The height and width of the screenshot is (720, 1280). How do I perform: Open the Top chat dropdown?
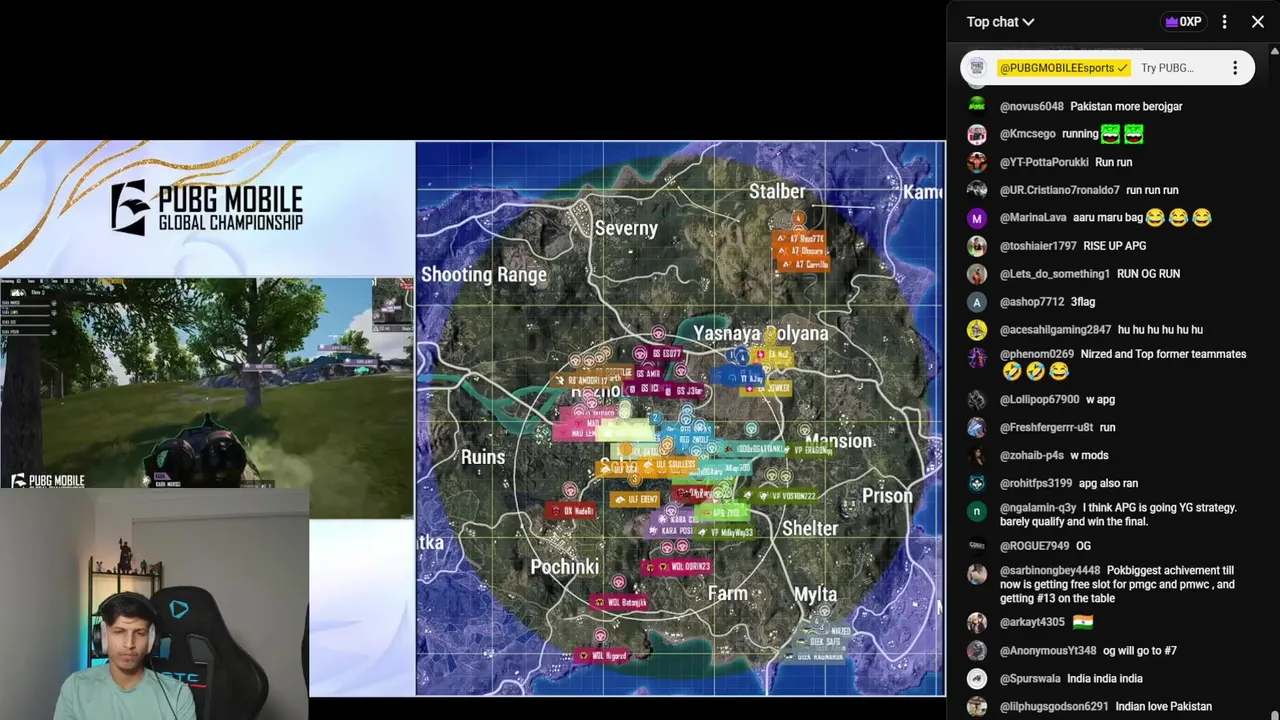point(1000,22)
